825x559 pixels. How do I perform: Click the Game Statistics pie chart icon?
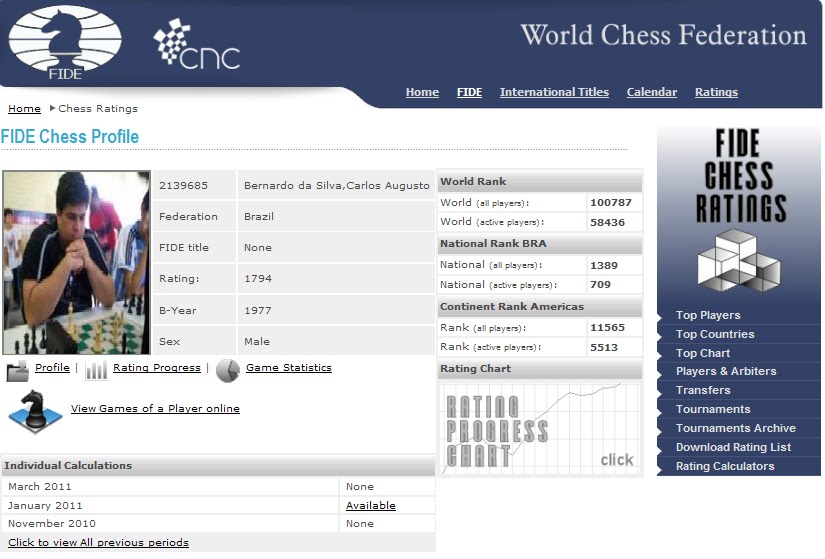tap(228, 371)
